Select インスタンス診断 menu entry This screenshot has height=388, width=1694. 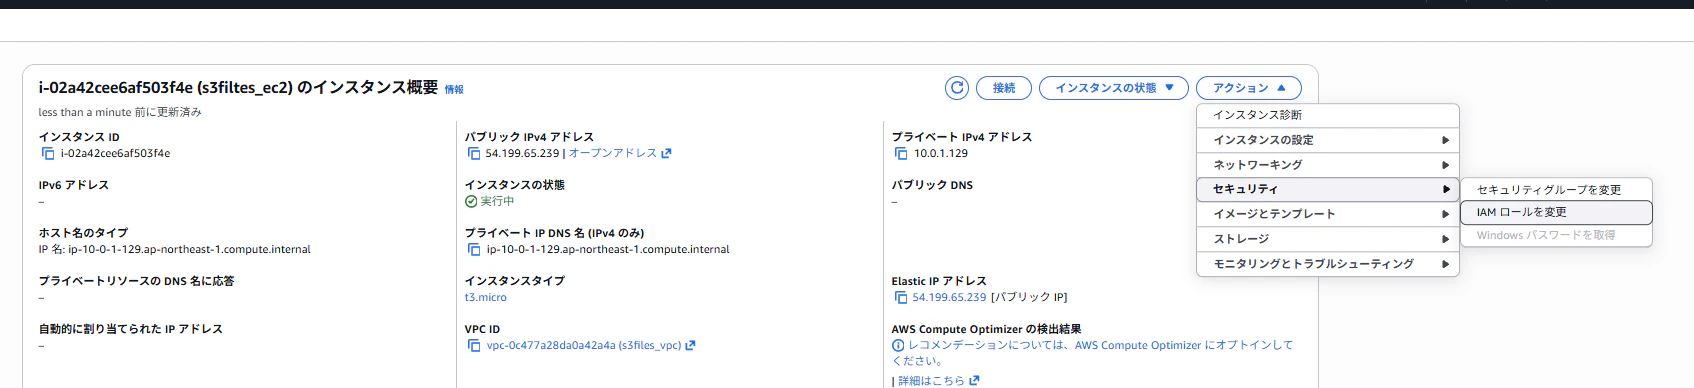pos(1328,115)
